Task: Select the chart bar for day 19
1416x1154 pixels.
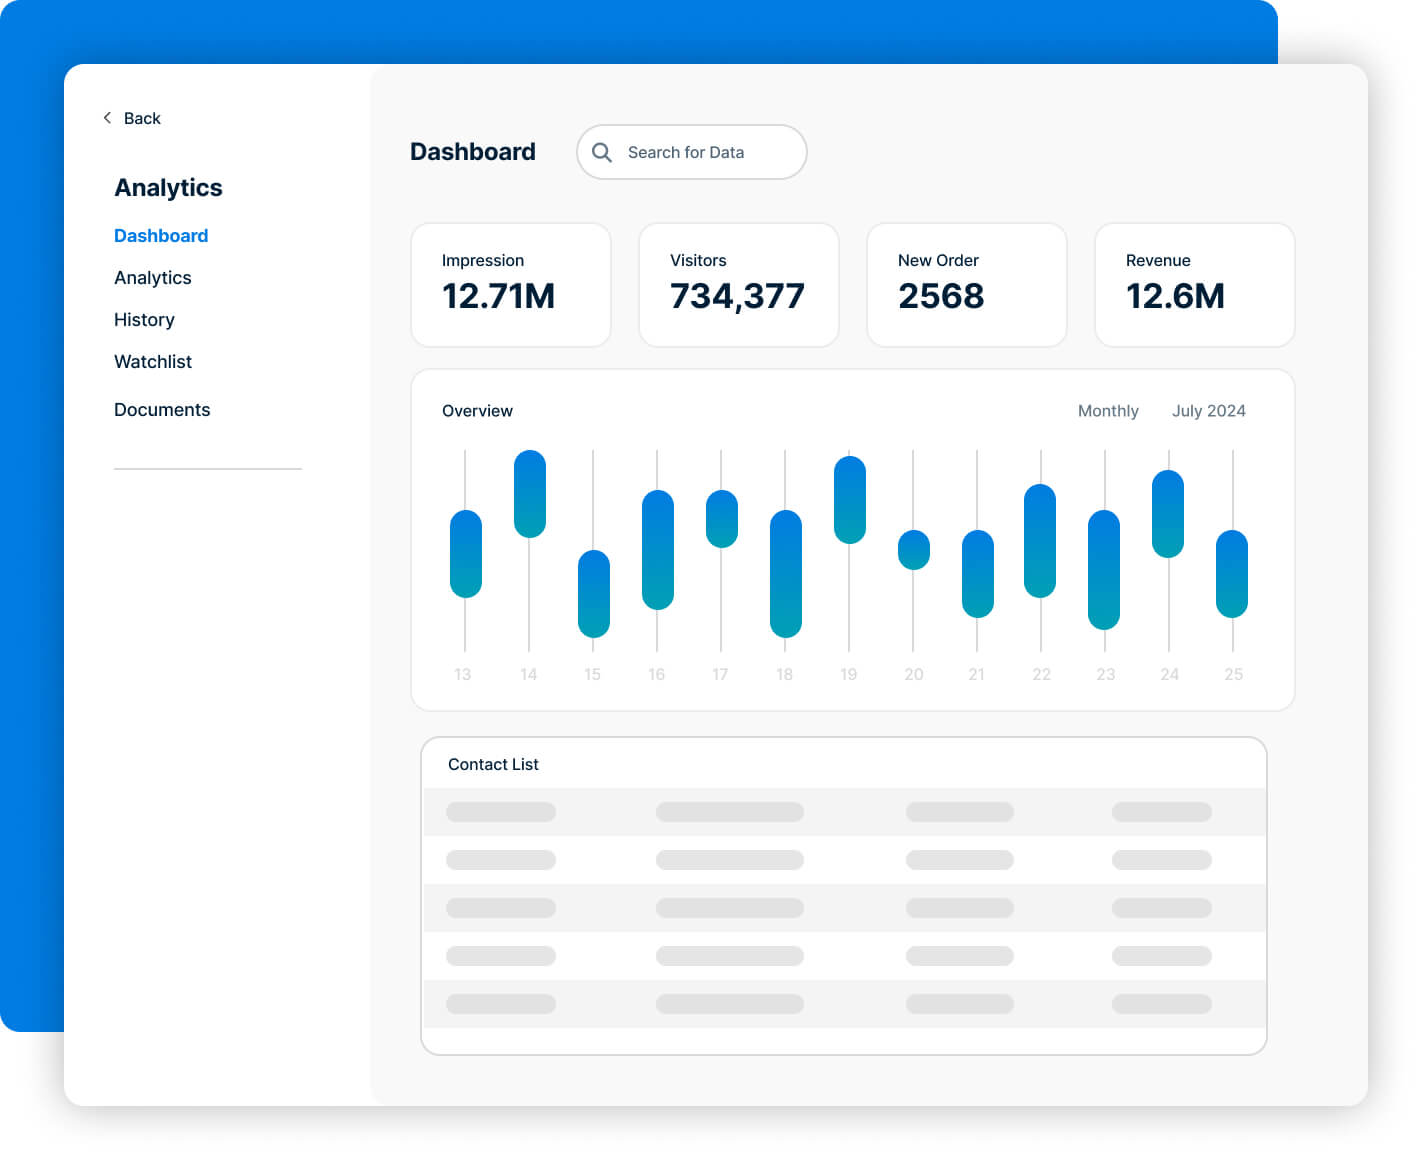Action: [849, 500]
